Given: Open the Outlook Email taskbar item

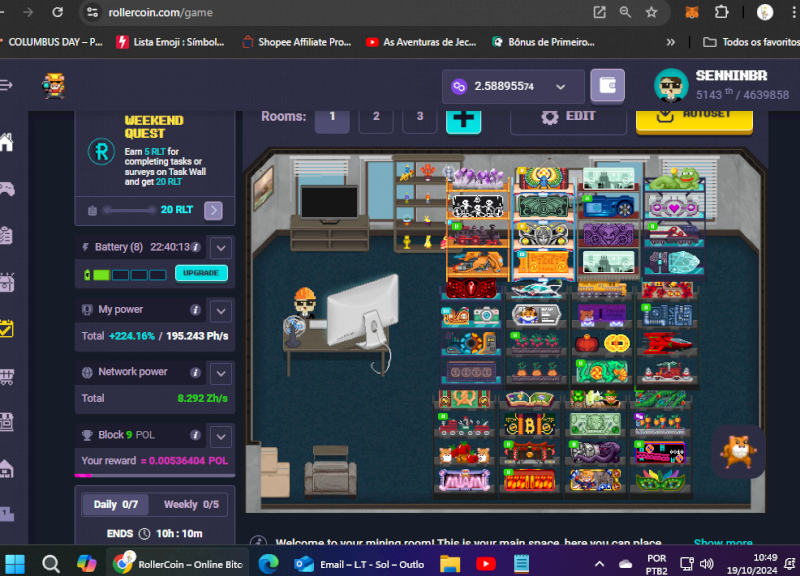Looking at the screenshot, I should pyautogui.click(x=360, y=564).
